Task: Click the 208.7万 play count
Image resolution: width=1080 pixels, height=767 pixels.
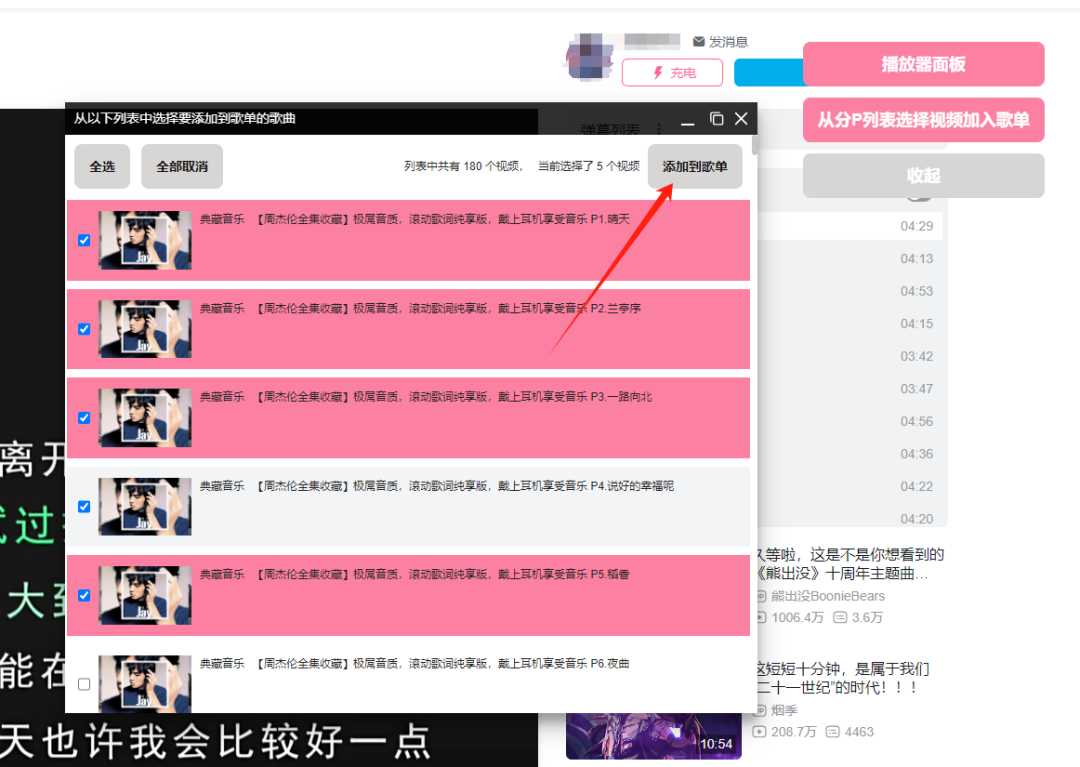Action: tap(793, 732)
